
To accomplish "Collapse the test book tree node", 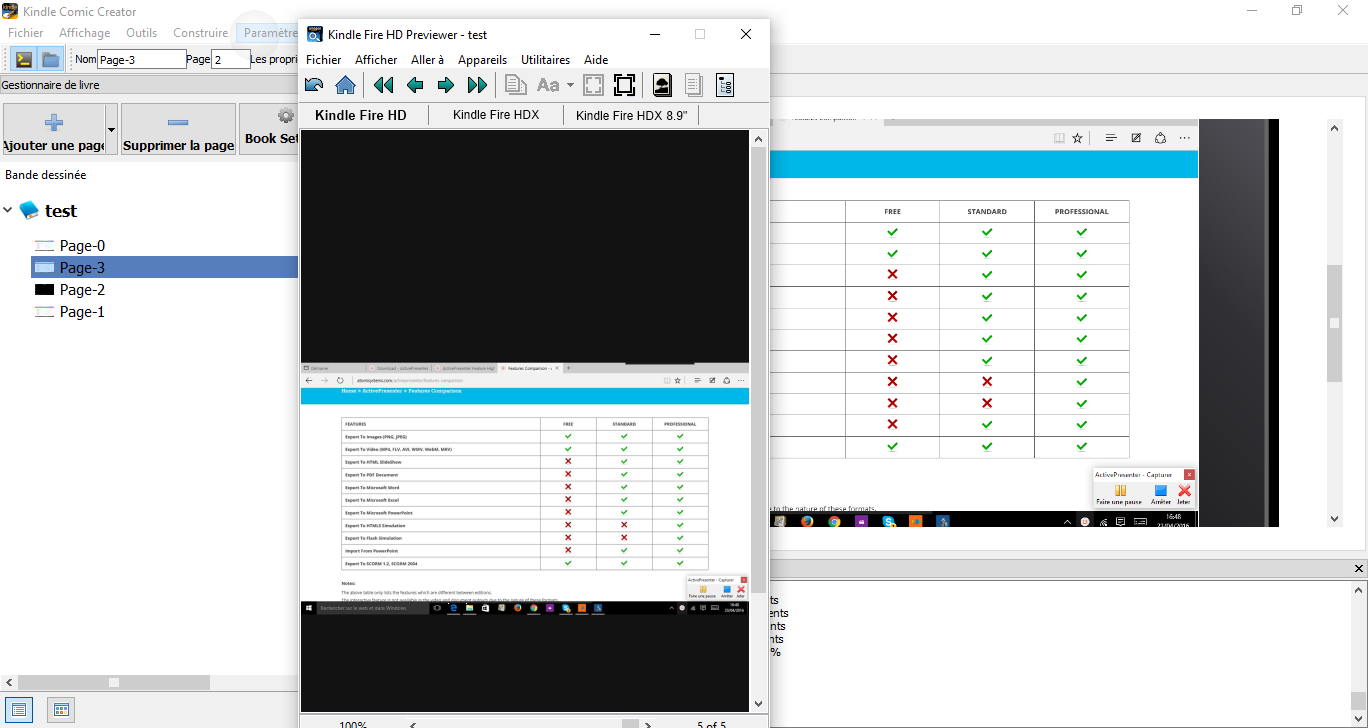I will coord(9,211).
